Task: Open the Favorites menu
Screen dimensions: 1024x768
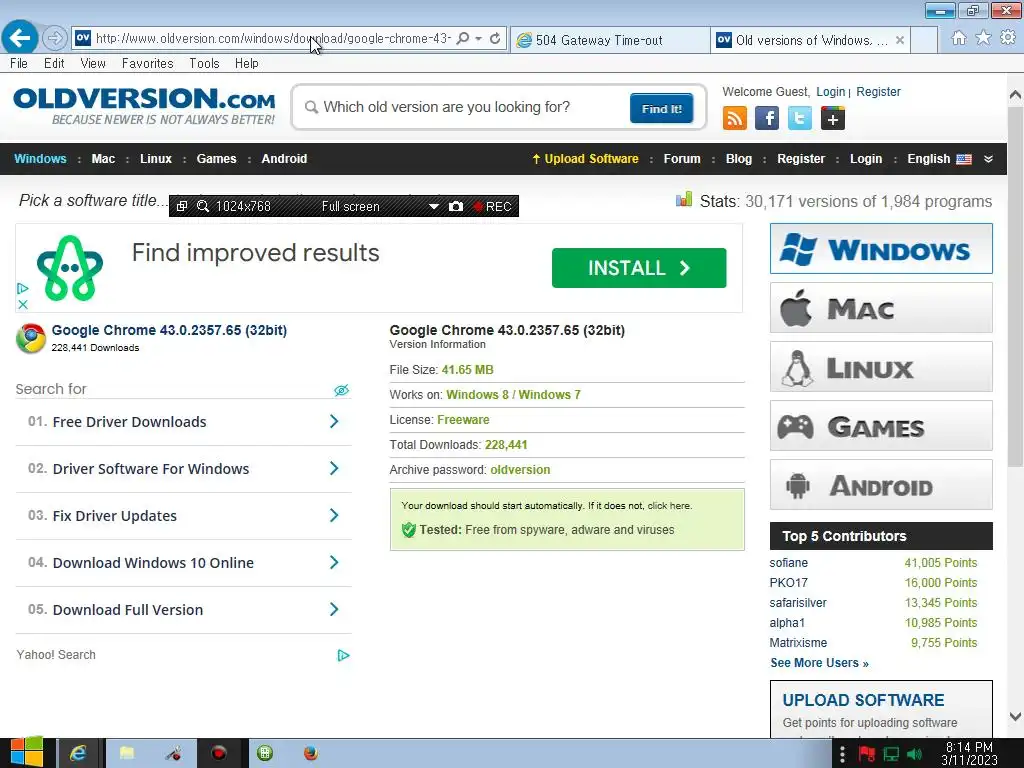Action: 148,63
